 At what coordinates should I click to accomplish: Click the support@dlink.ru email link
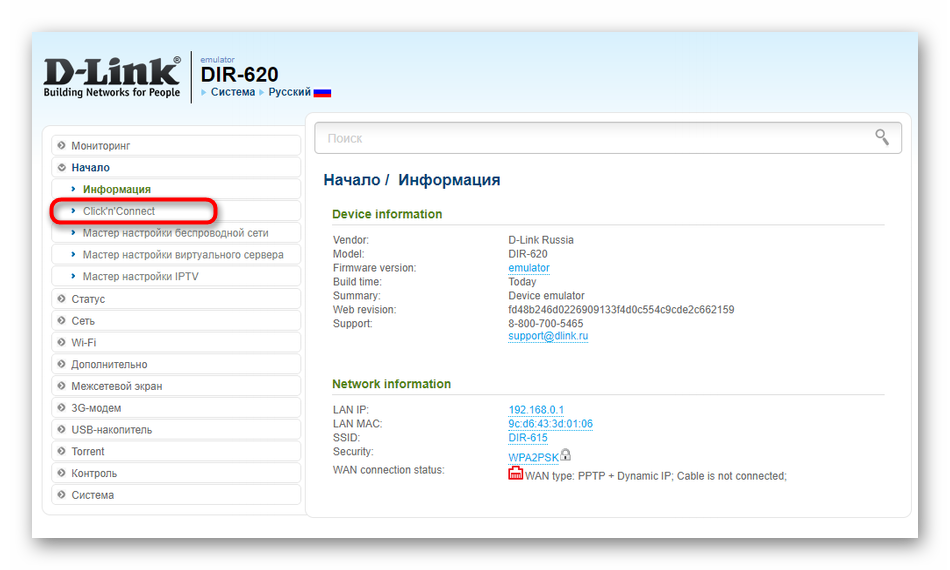coord(547,337)
